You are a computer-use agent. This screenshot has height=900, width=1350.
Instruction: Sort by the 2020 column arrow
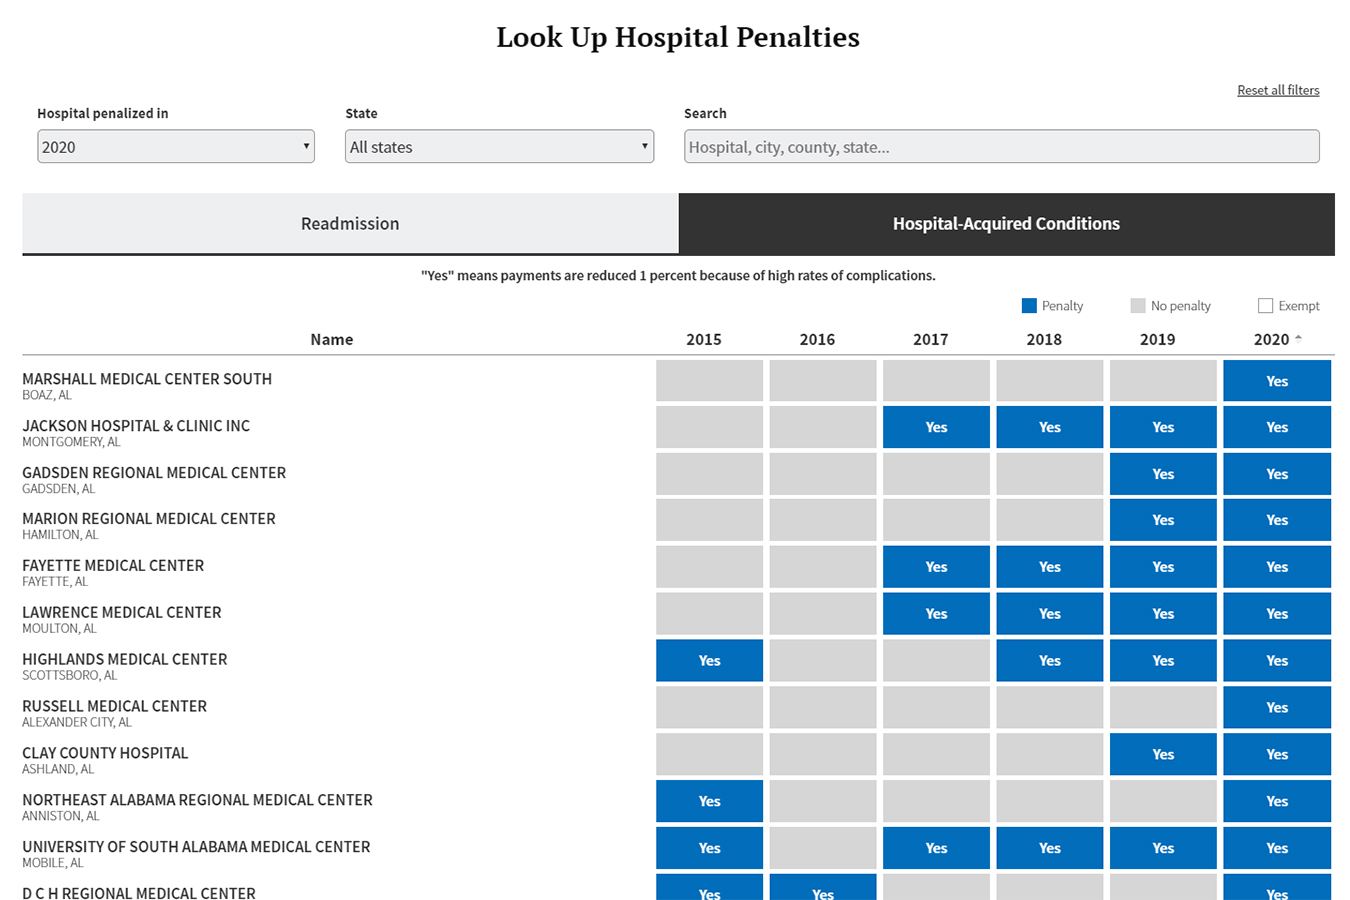click(x=1298, y=338)
